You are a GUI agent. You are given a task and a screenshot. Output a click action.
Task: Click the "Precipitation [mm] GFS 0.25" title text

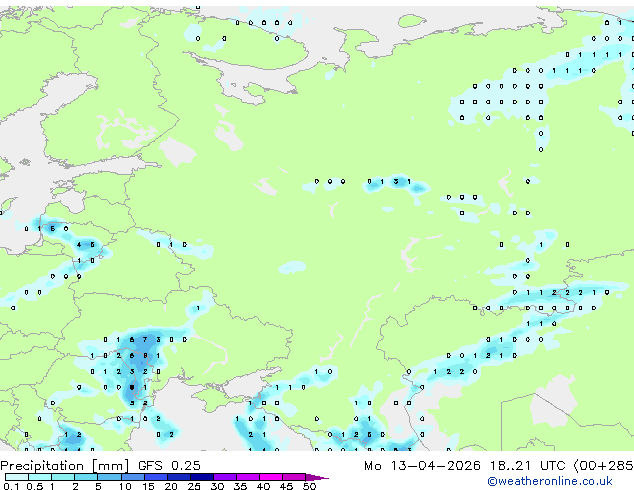[x=100, y=466]
